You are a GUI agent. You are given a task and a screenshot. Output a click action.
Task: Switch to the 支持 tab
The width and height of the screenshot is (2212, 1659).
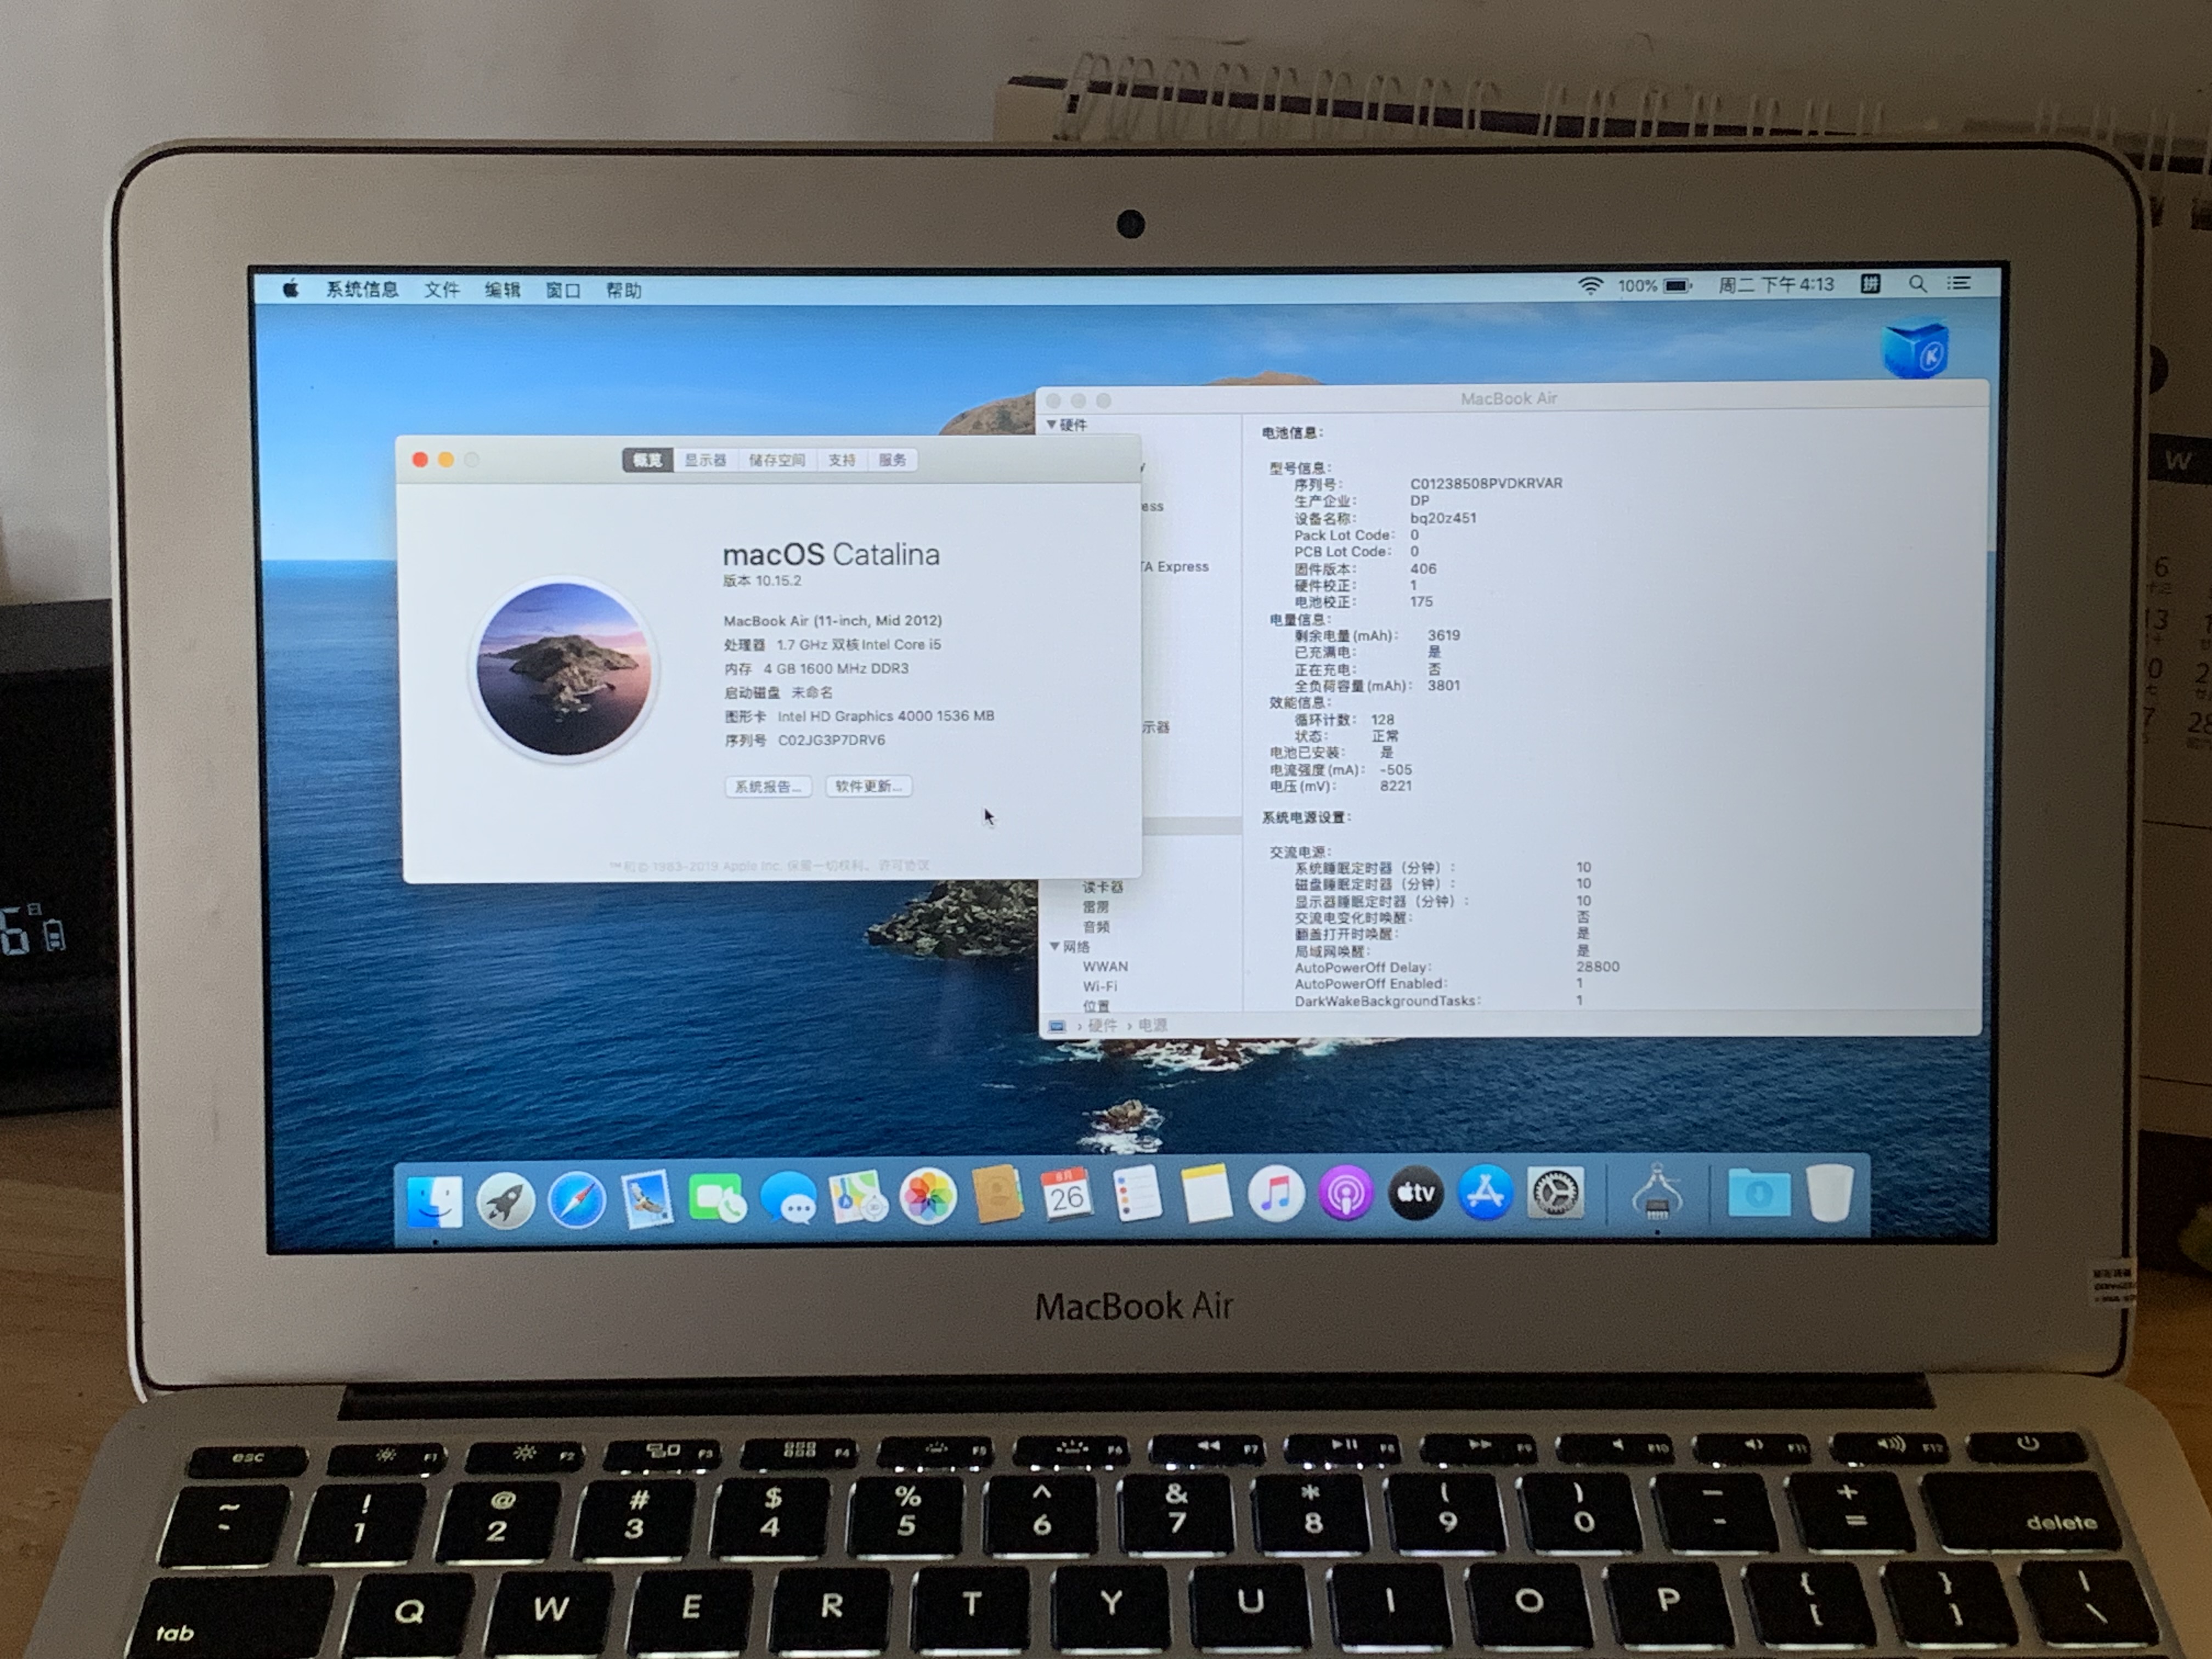click(842, 460)
